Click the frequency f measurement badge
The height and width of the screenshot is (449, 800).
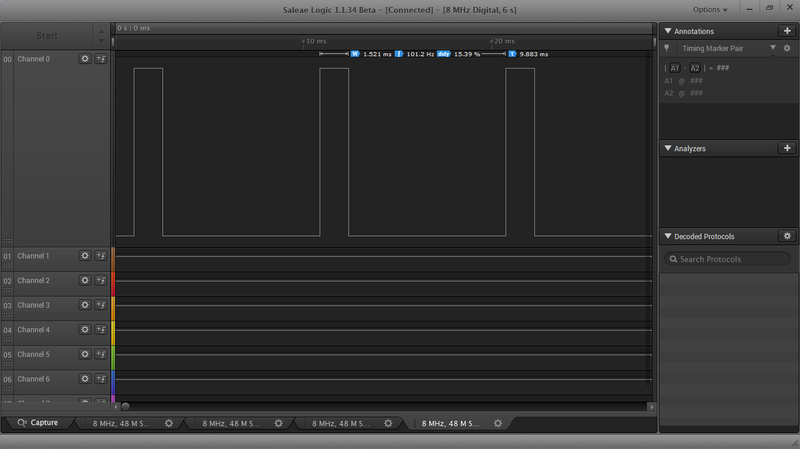tap(398, 54)
